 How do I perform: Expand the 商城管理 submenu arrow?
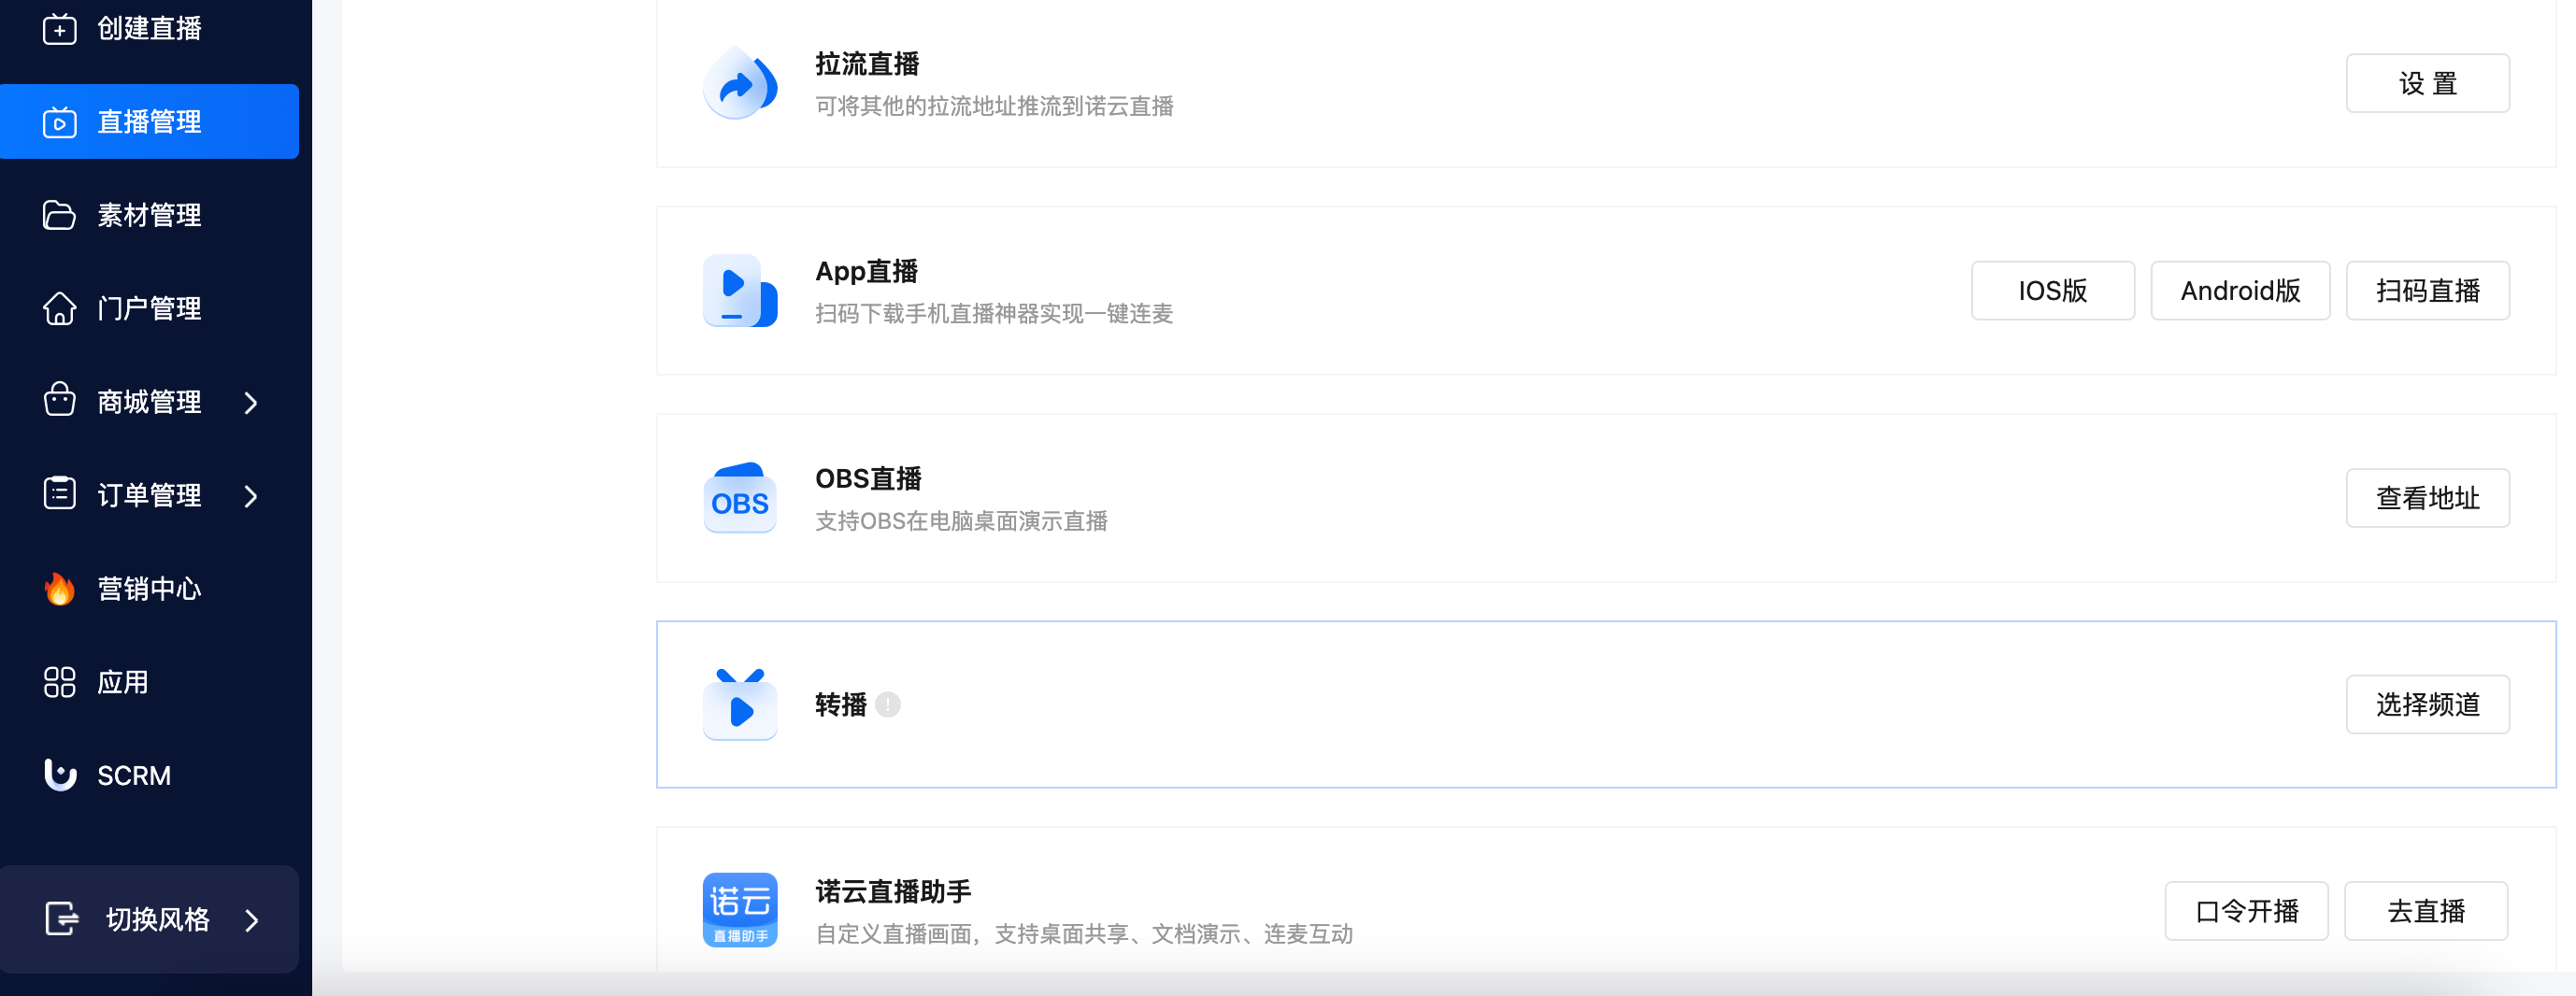point(251,402)
